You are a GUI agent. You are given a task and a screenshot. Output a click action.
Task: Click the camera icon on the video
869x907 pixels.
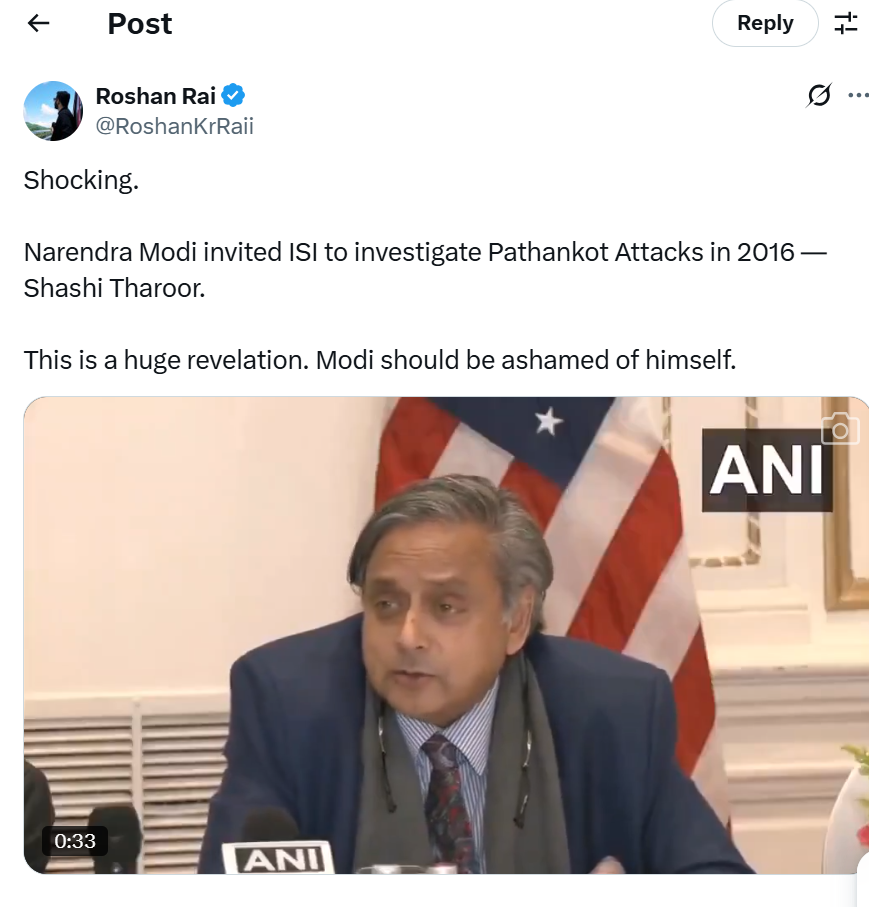click(x=840, y=429)
